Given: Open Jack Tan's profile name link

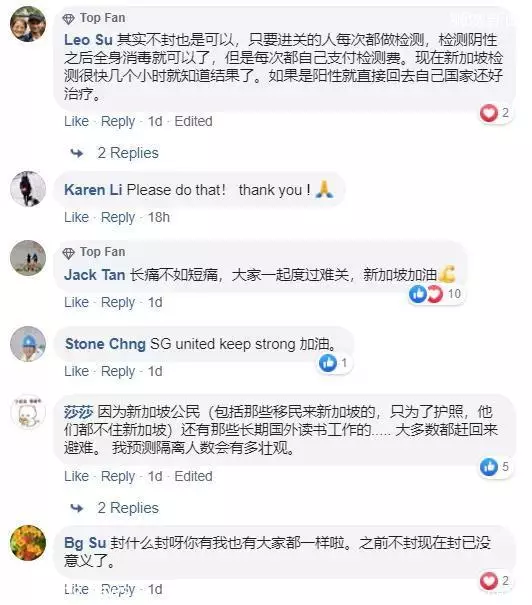Looking at the screenshot, I should click(x=95, y=275).
